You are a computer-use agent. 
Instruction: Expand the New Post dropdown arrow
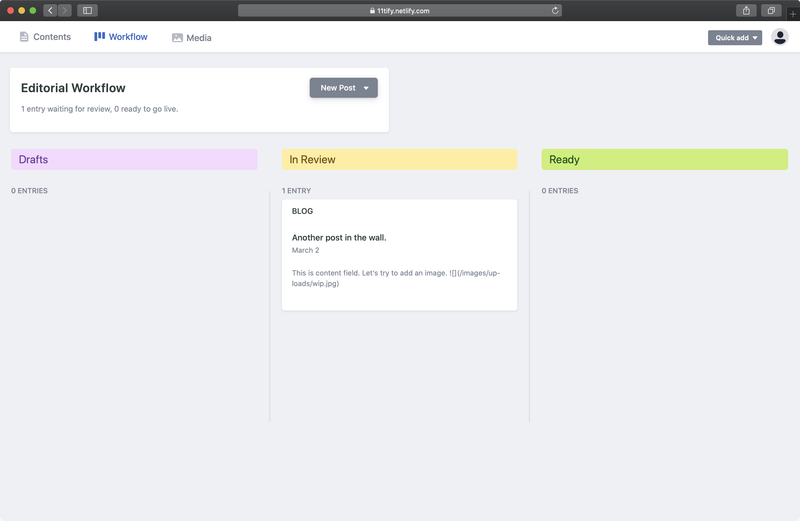(x=366, y=88)
